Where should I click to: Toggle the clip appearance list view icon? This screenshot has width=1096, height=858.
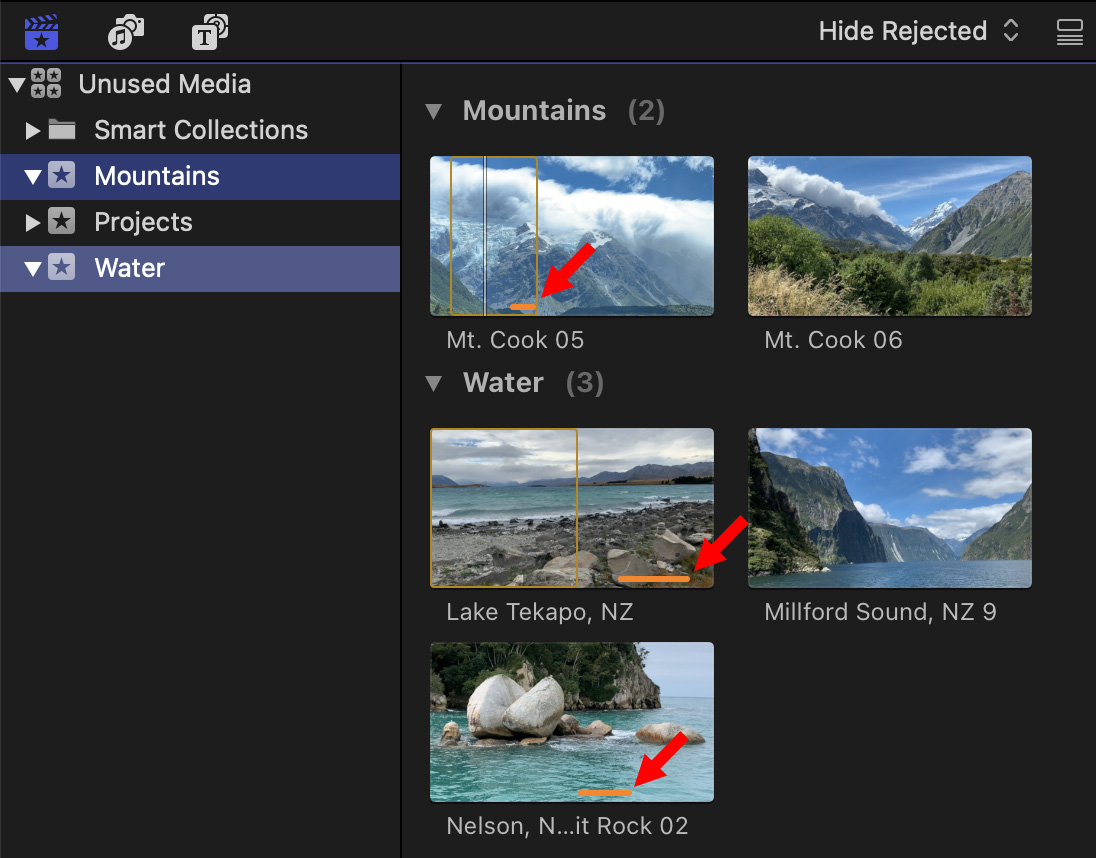point(1069,32)
